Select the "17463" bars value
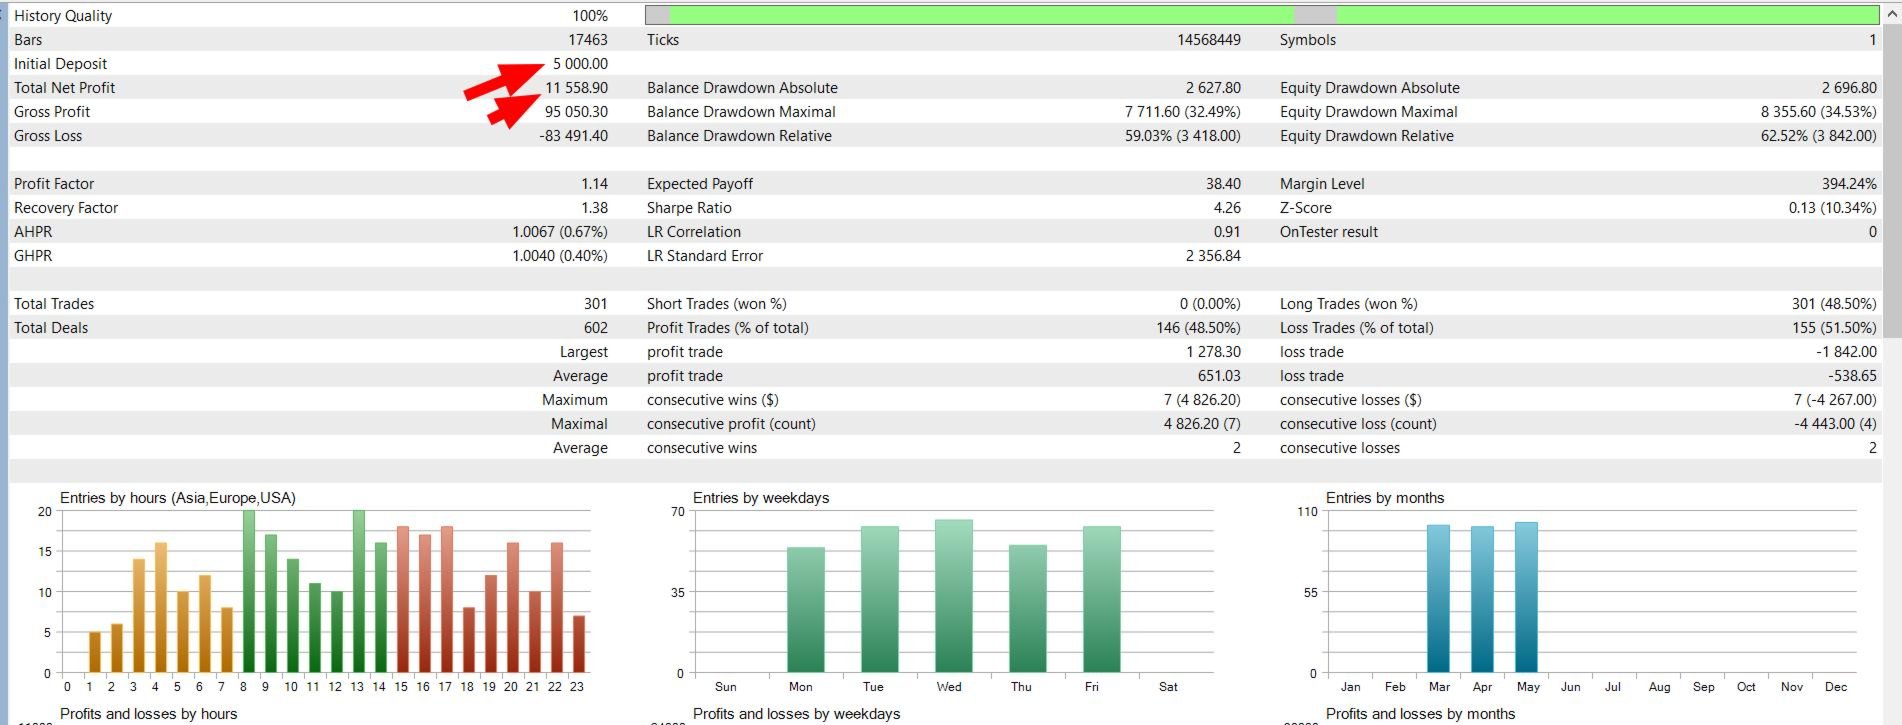Screen dimensions: 1902x725 (x=588, y=40)
